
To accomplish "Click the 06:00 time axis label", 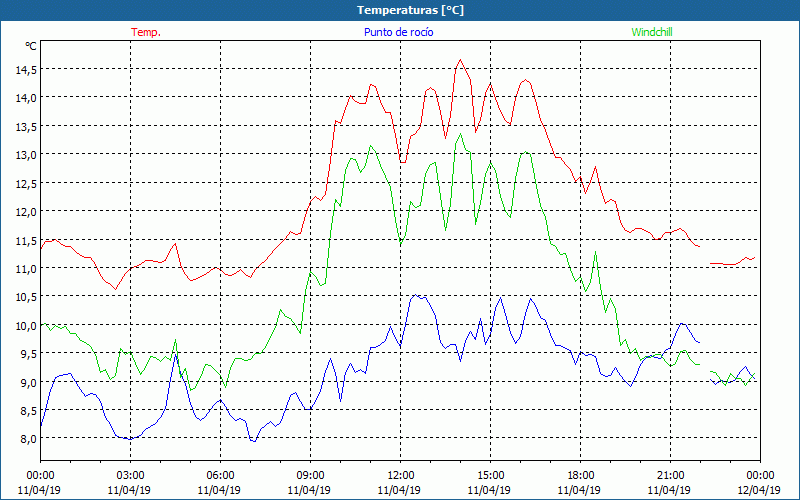I will point(220,476).
